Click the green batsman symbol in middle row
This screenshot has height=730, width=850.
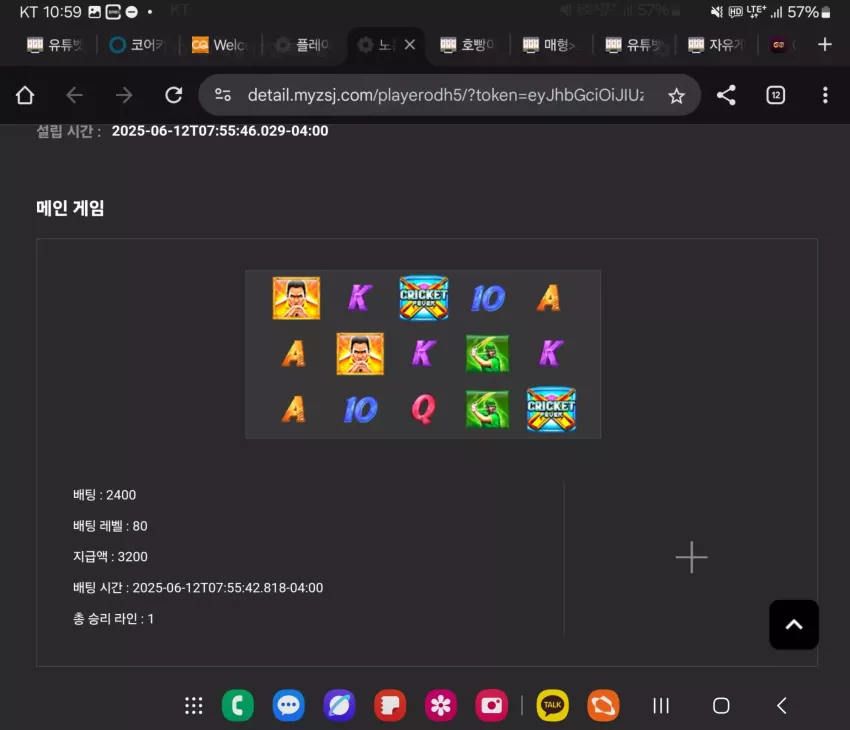point(487,353)
